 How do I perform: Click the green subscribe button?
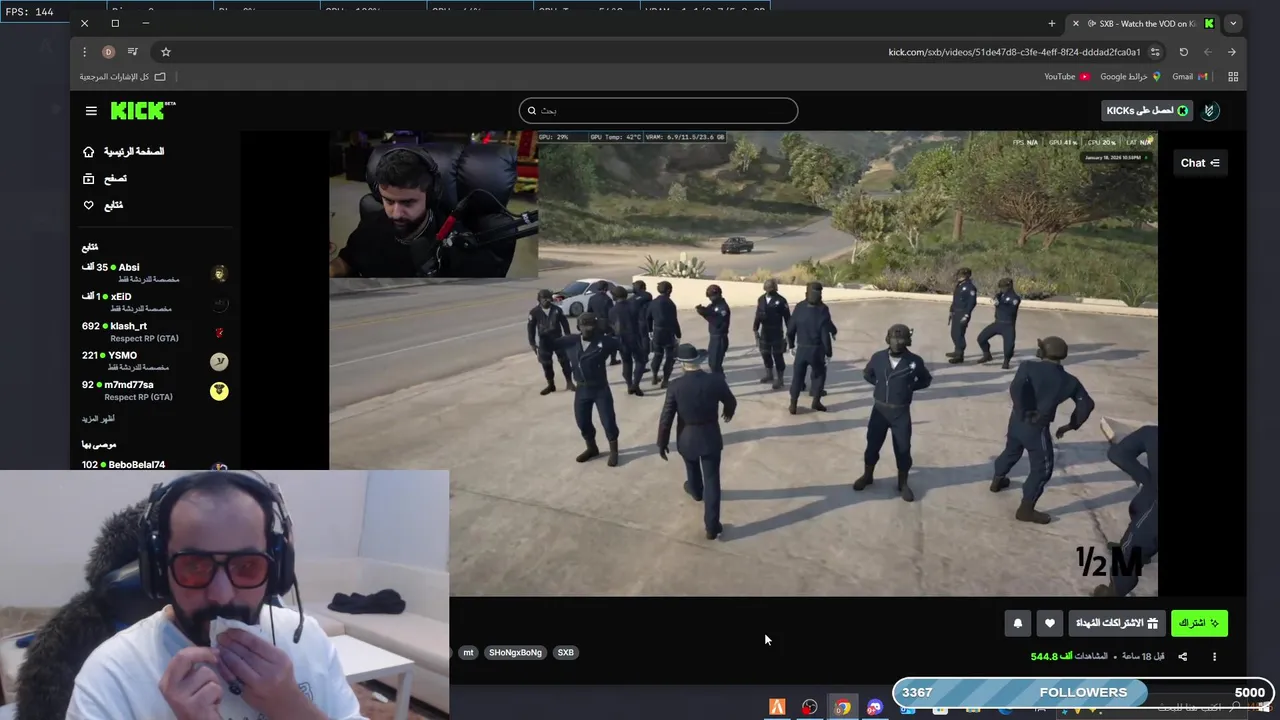click(x=1199, y=623)
